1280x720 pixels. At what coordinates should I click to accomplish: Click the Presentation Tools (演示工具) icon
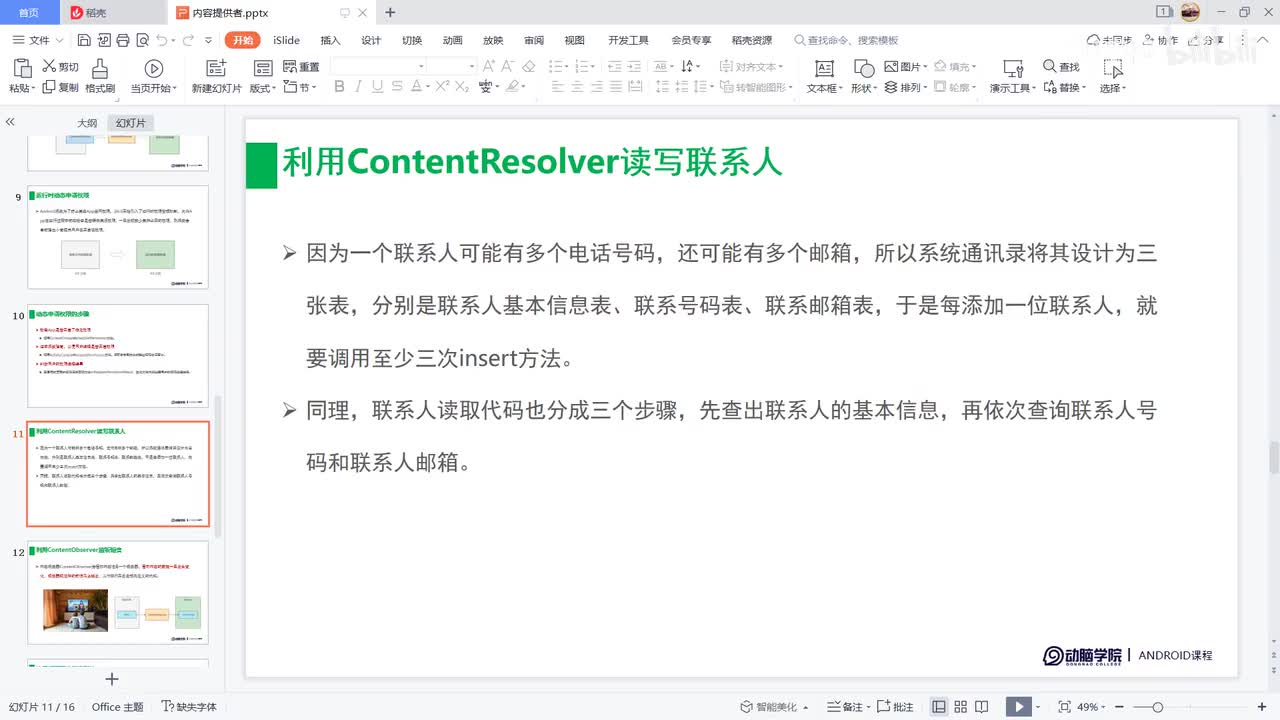tap(1013, 68)
